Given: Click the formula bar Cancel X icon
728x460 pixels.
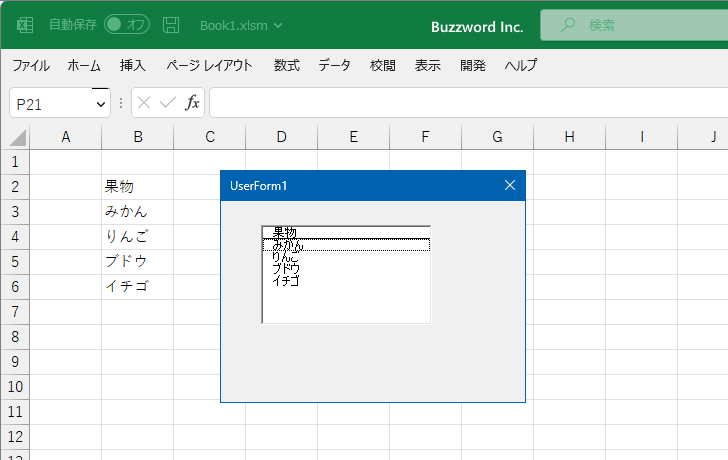Looking at the screenshot, I should click(144, 103).
